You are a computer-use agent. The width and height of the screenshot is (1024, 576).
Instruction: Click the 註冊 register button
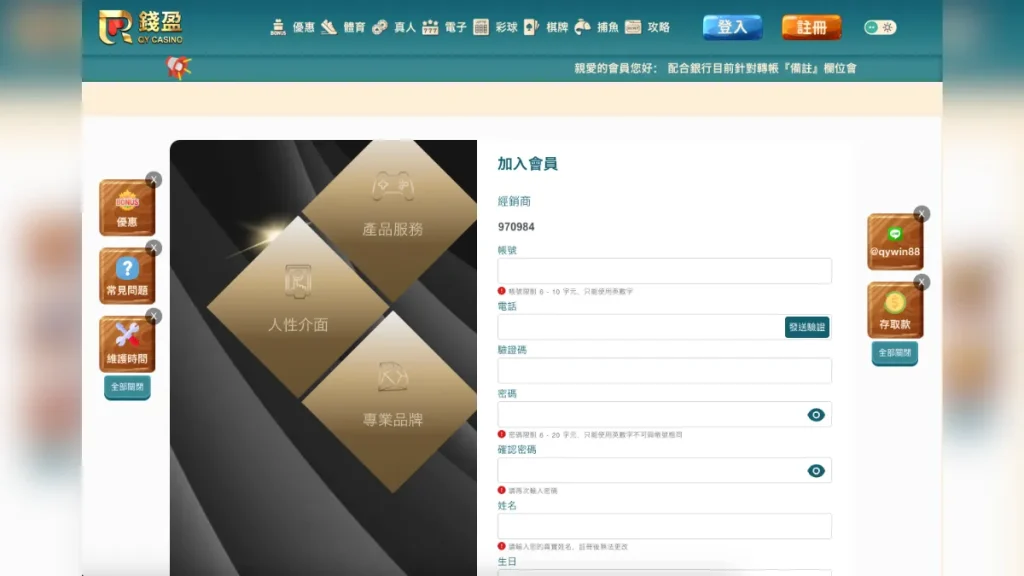811,27
